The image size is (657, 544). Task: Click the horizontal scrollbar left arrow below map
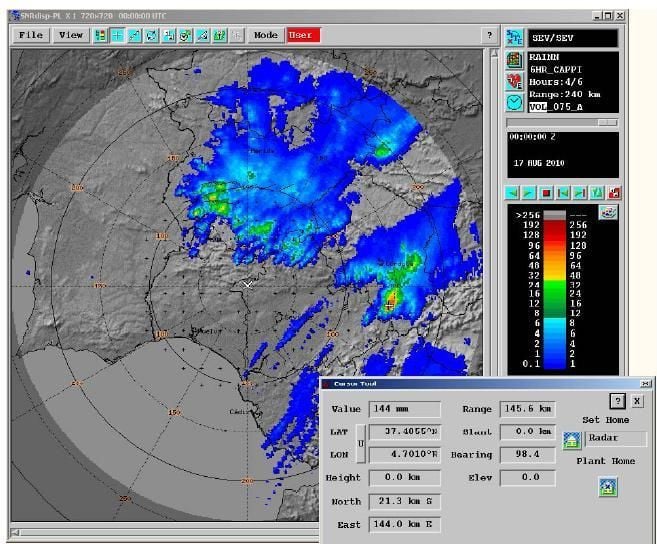[x=15, y=533]
